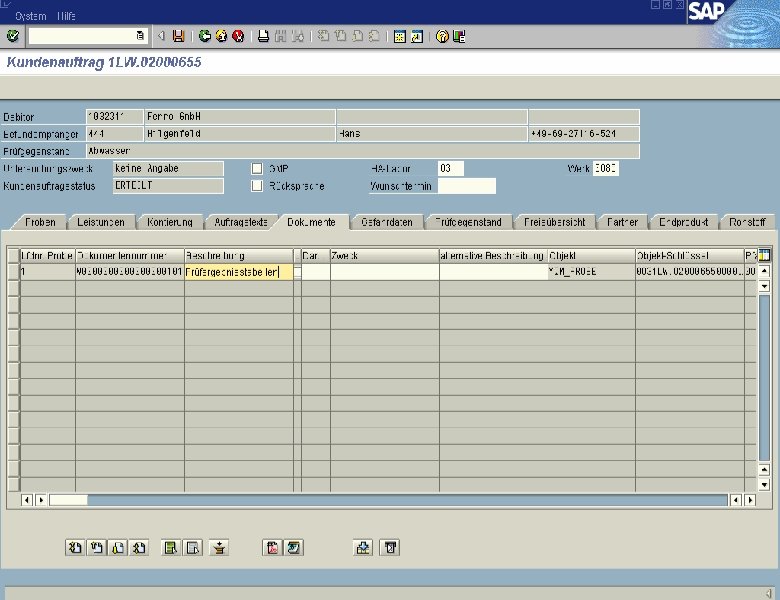Click the Create new session icon
This screenshot has width=780, height=600.
pyautogui.click(x=399, y=36)
